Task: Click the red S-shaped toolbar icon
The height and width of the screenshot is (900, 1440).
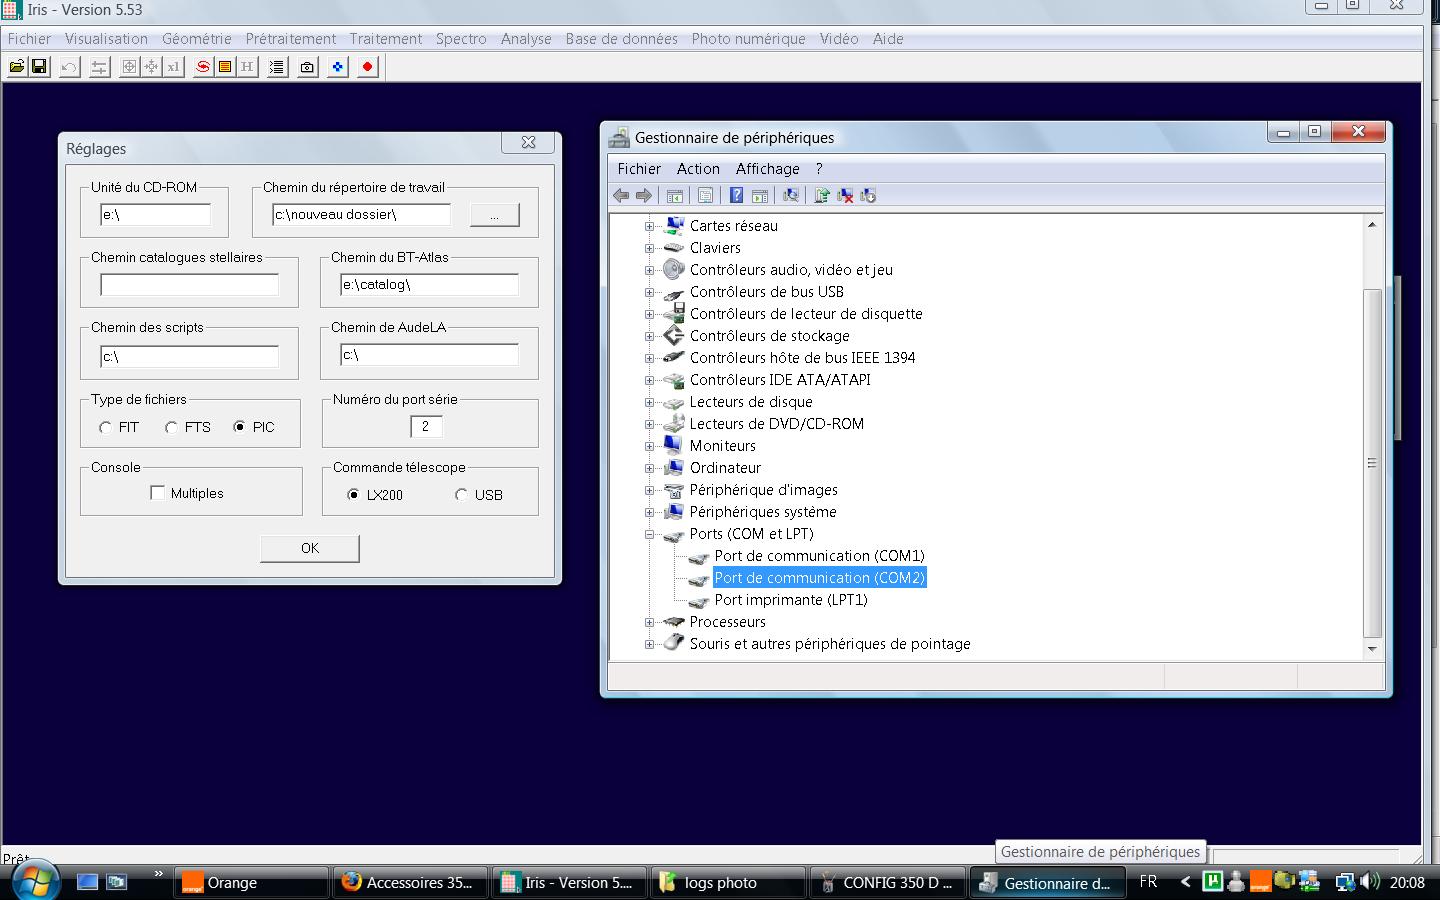Action: coord(203,67)
